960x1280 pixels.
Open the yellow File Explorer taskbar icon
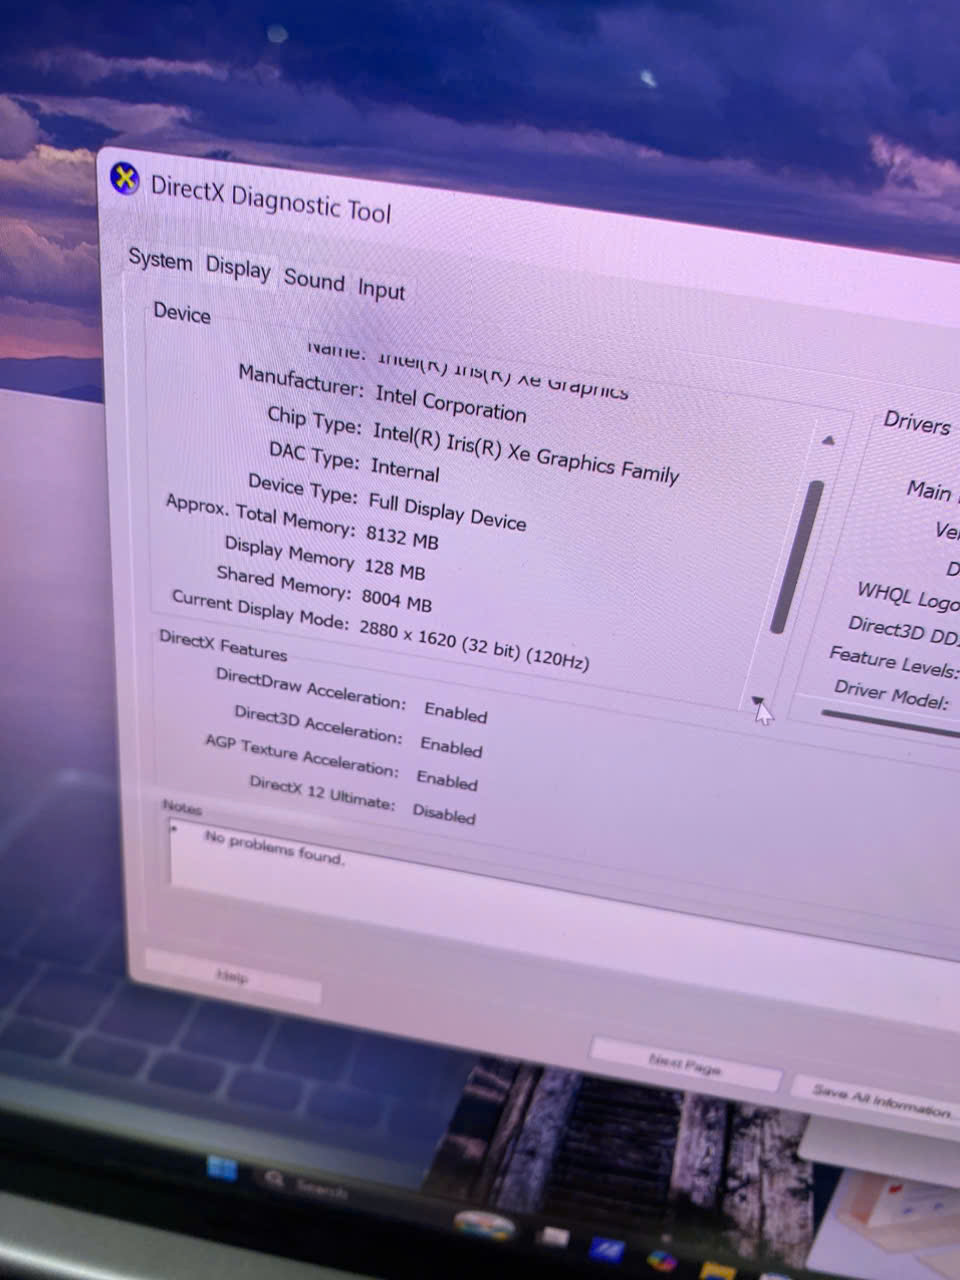(x=716, y=1271)
